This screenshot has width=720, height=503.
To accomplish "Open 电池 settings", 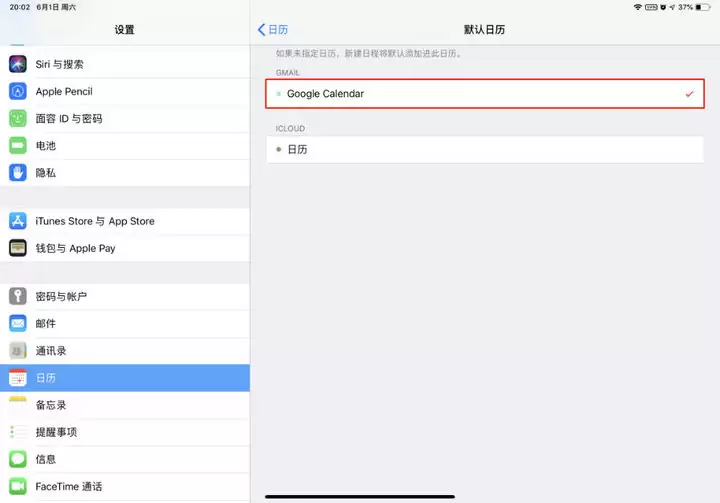I will coord(125,146).
